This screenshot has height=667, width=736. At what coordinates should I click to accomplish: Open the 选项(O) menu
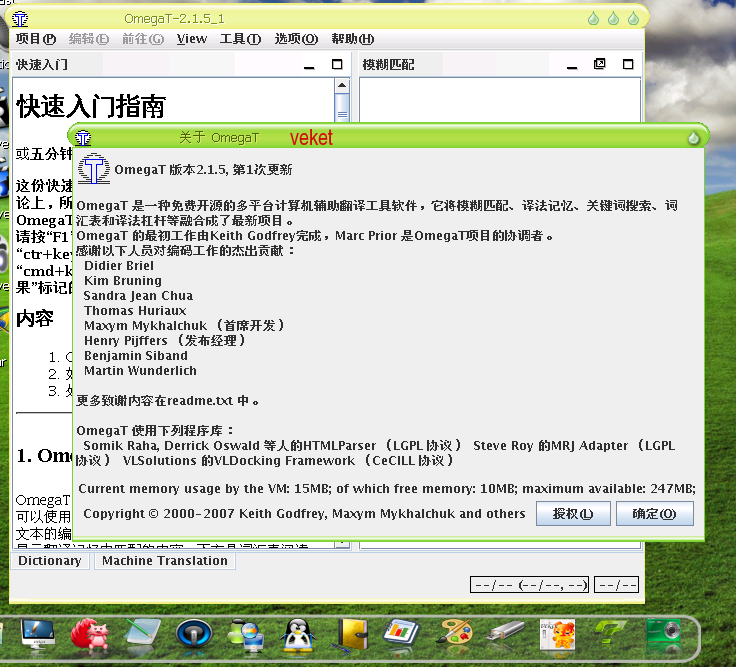[296, 39]
